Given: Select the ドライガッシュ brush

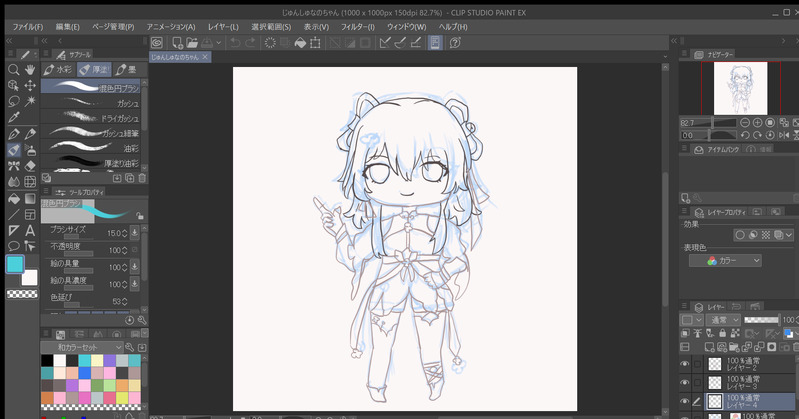Looking at the screenshot, I should [91, 118].
